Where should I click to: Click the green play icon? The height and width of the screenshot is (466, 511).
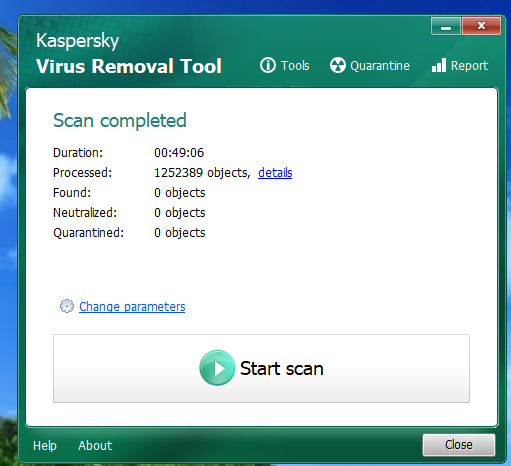(217, 368)
